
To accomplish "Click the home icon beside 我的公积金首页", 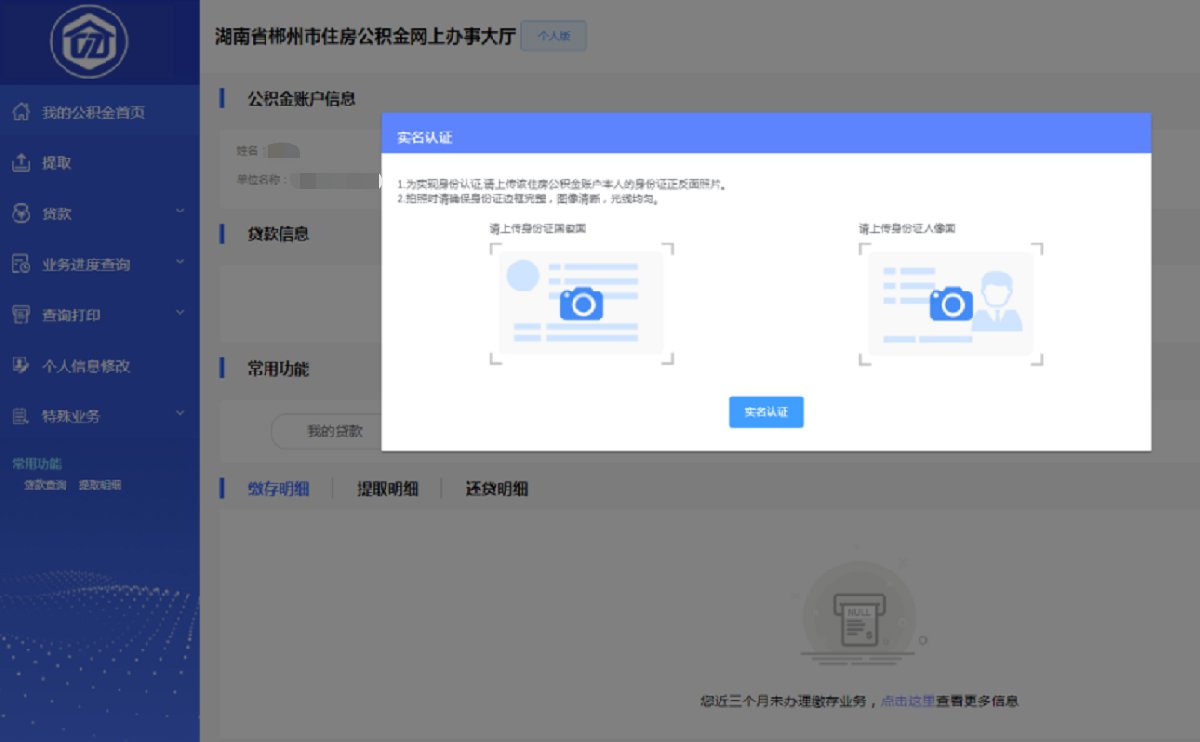I will point(20,112).
